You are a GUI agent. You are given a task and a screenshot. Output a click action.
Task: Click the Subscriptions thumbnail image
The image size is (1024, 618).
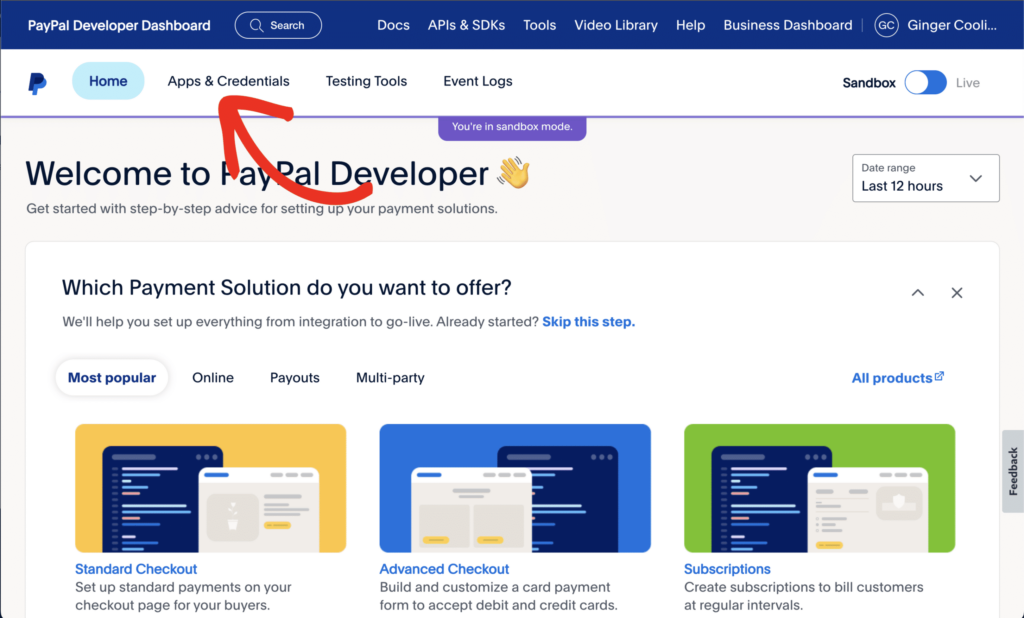point(820,488)
